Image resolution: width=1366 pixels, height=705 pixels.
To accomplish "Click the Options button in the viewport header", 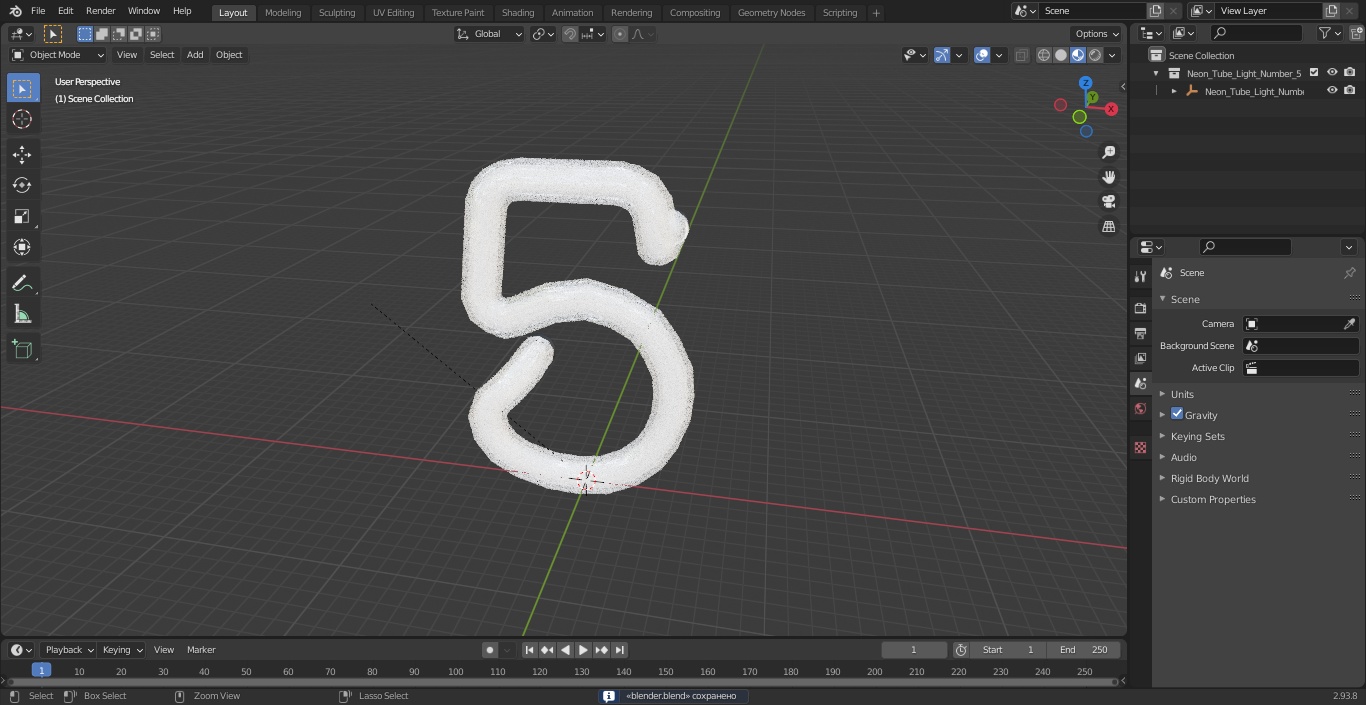I will coord(1097,34).
